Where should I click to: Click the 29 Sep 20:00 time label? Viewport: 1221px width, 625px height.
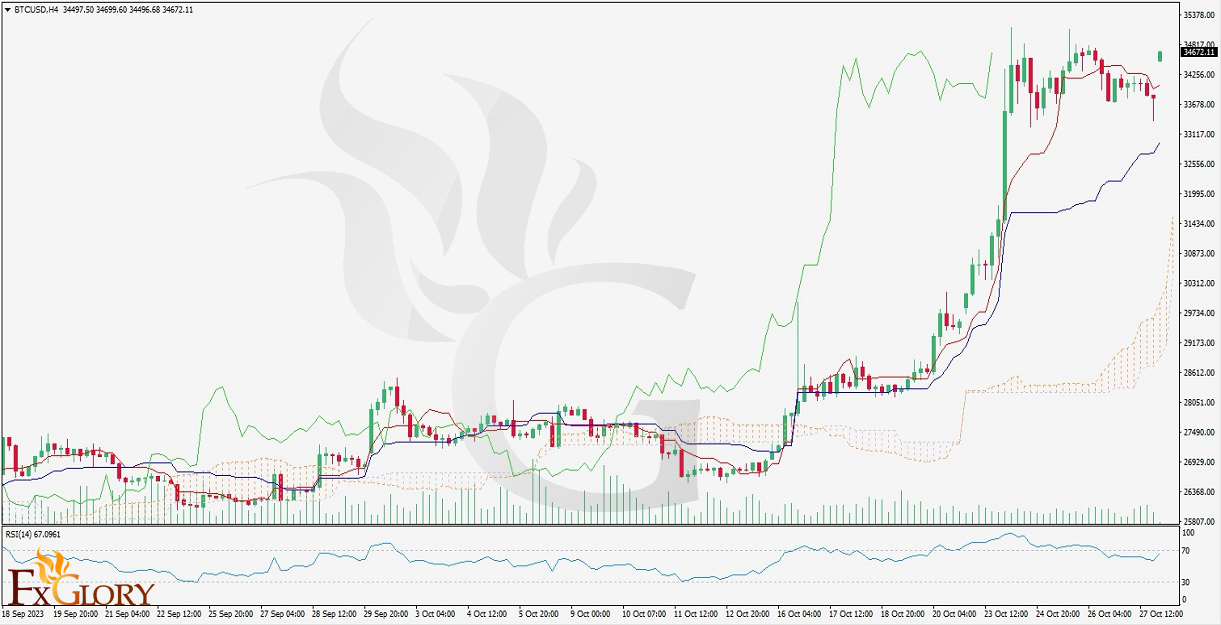[x=386, y=614]
